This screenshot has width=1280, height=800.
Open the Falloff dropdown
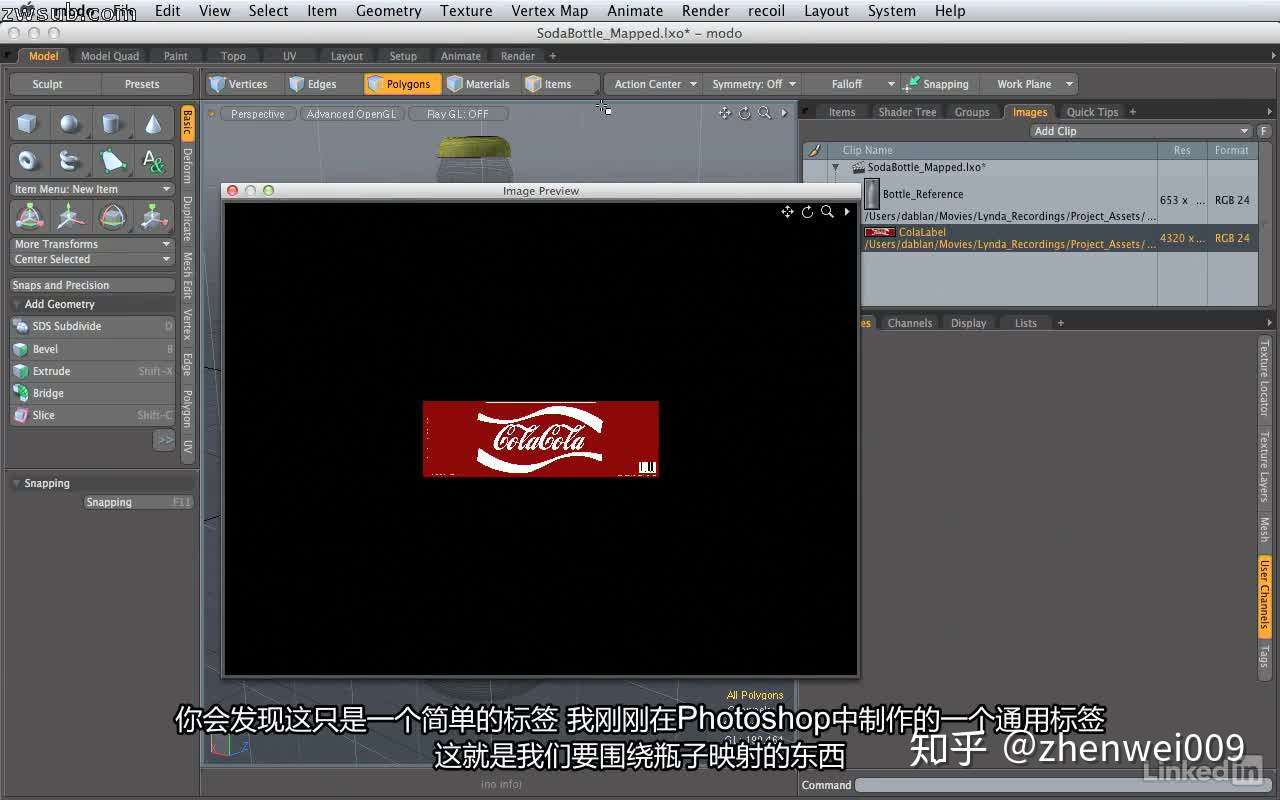click(x=850, y=84)
